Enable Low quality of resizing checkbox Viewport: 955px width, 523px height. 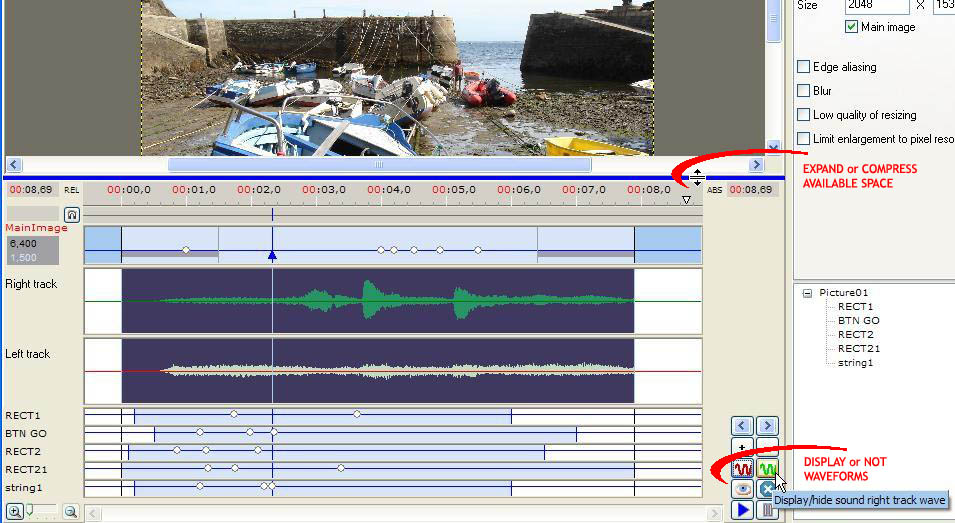pos(803,114)
